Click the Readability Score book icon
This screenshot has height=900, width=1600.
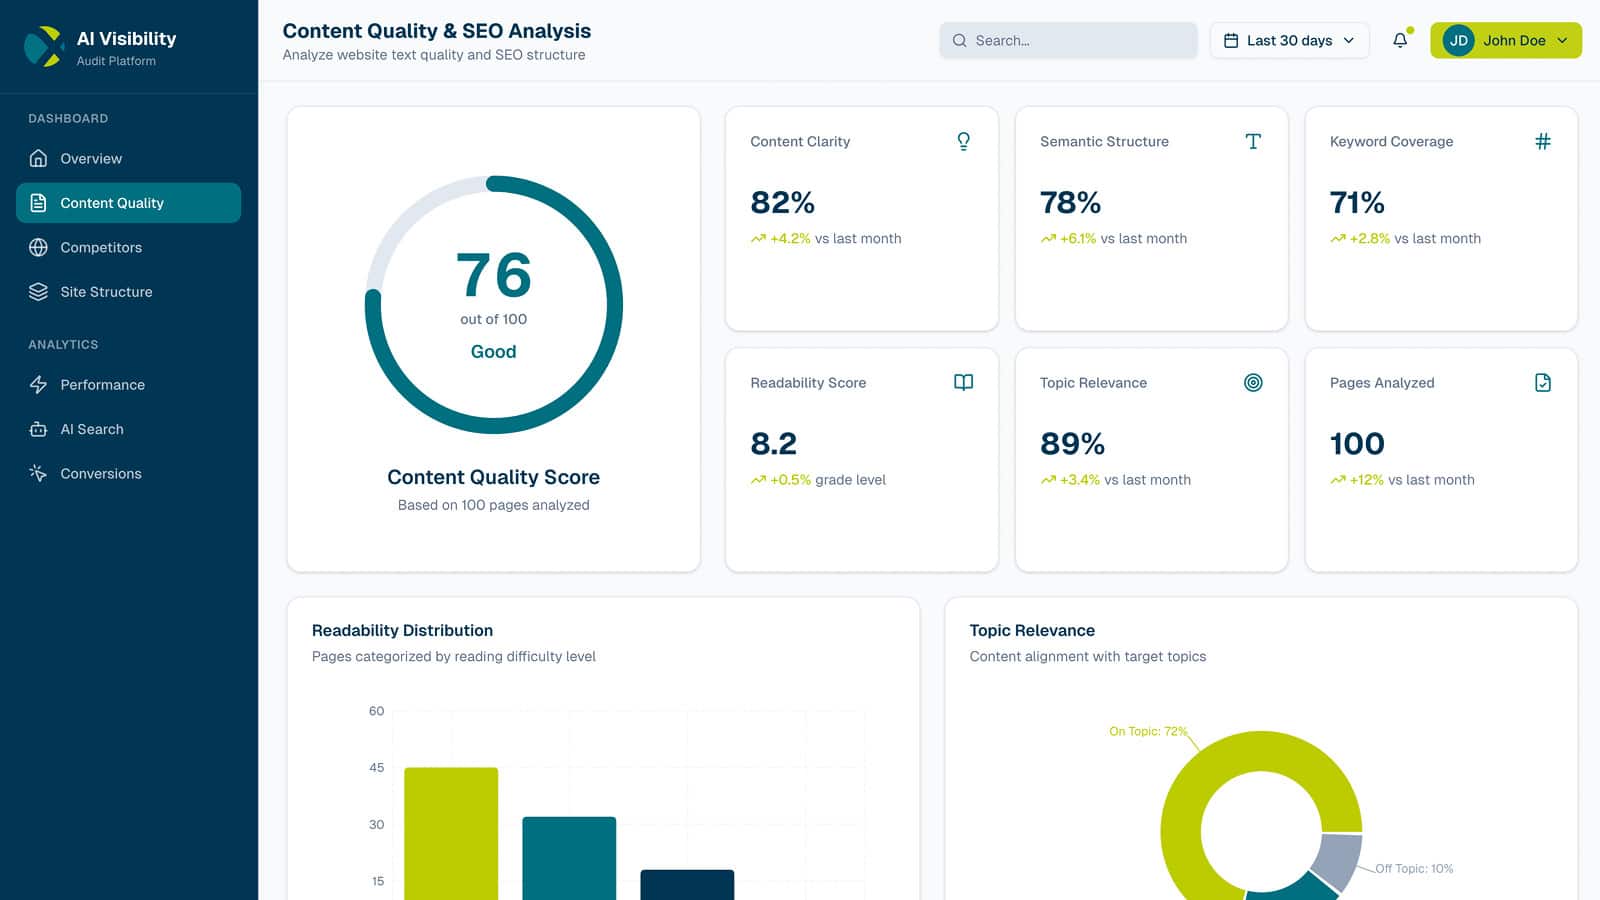tap(963, 382)
